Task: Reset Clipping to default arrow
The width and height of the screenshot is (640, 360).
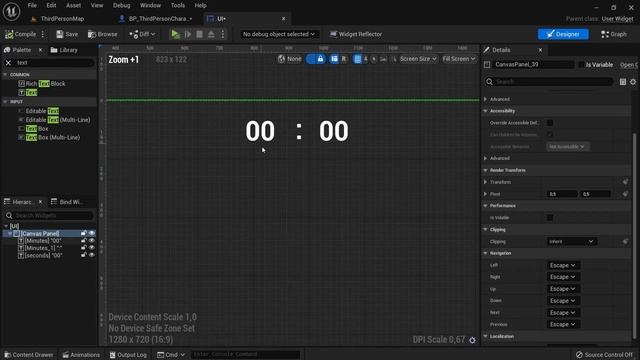Action: (625, 242)
